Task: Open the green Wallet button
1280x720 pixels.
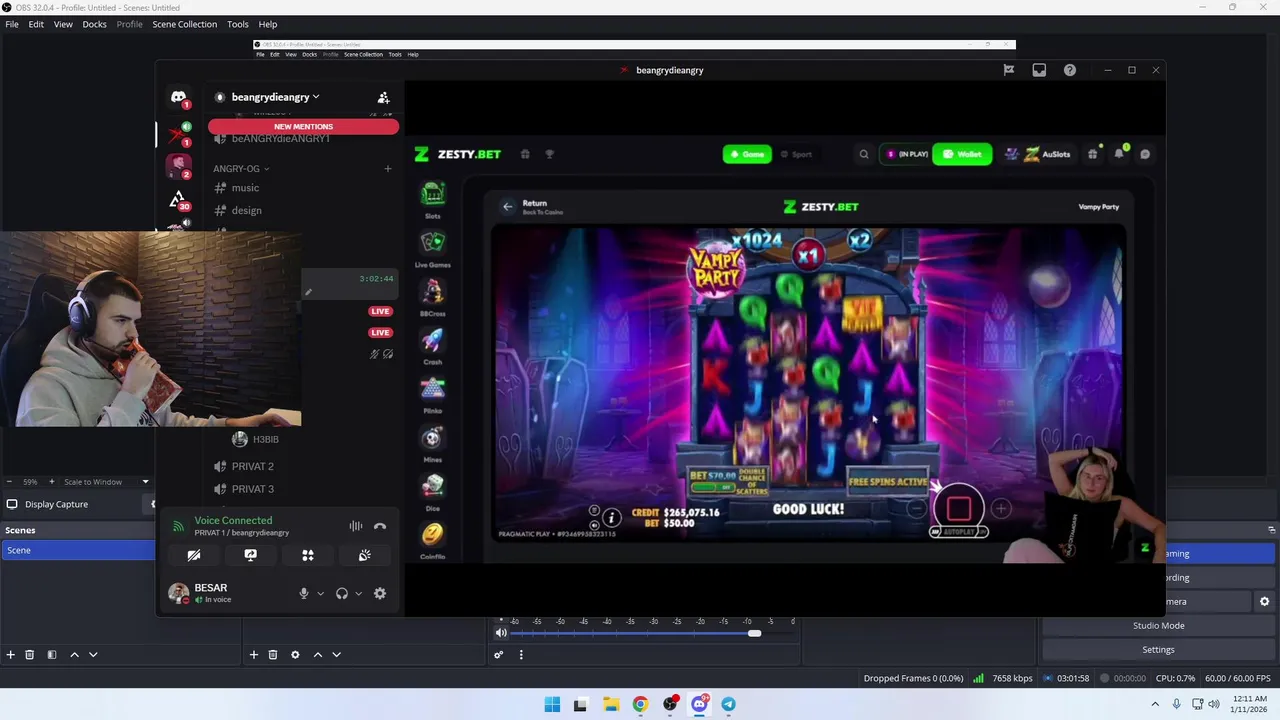Action: pos(962,154)
